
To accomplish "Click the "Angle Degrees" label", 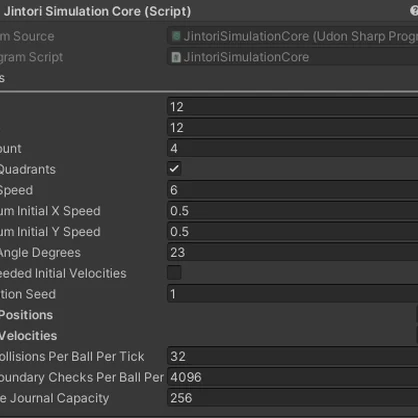I will (x=40, y=253).
